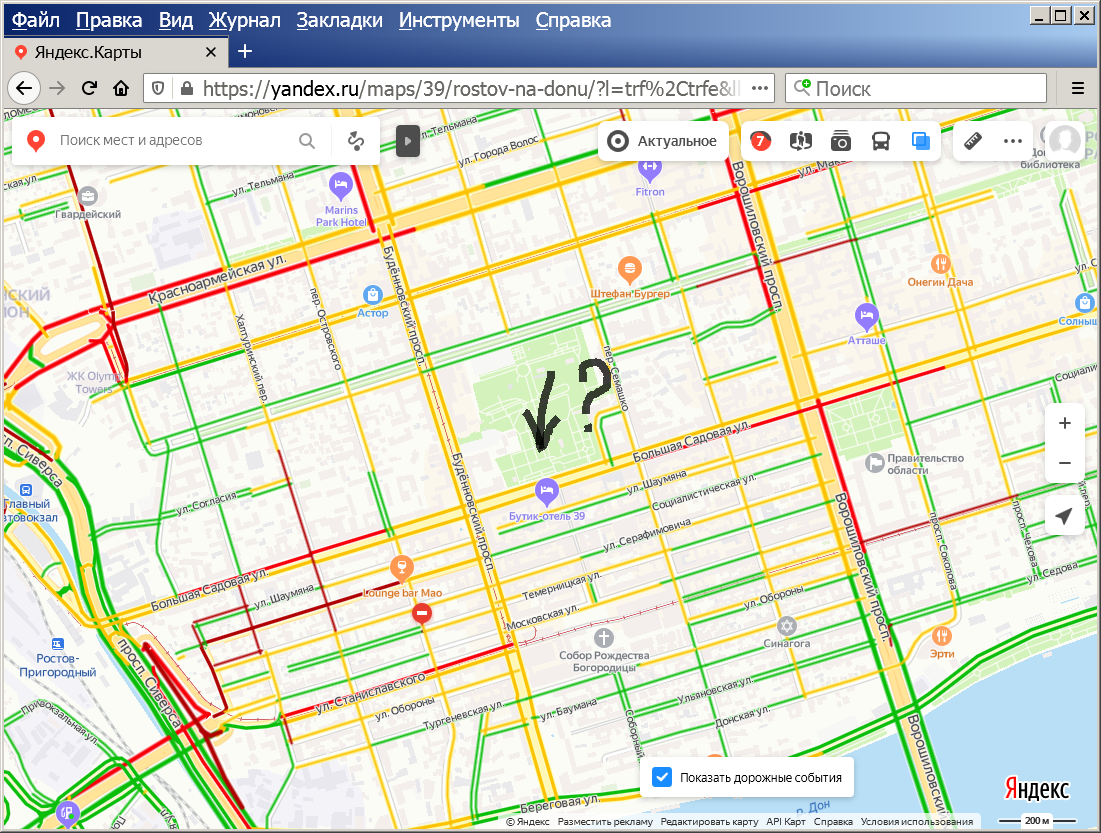Image resolution: width=1101 pixels, height=833 pixels.
Task: Reload the current page
Action: (x=89, y=88)
